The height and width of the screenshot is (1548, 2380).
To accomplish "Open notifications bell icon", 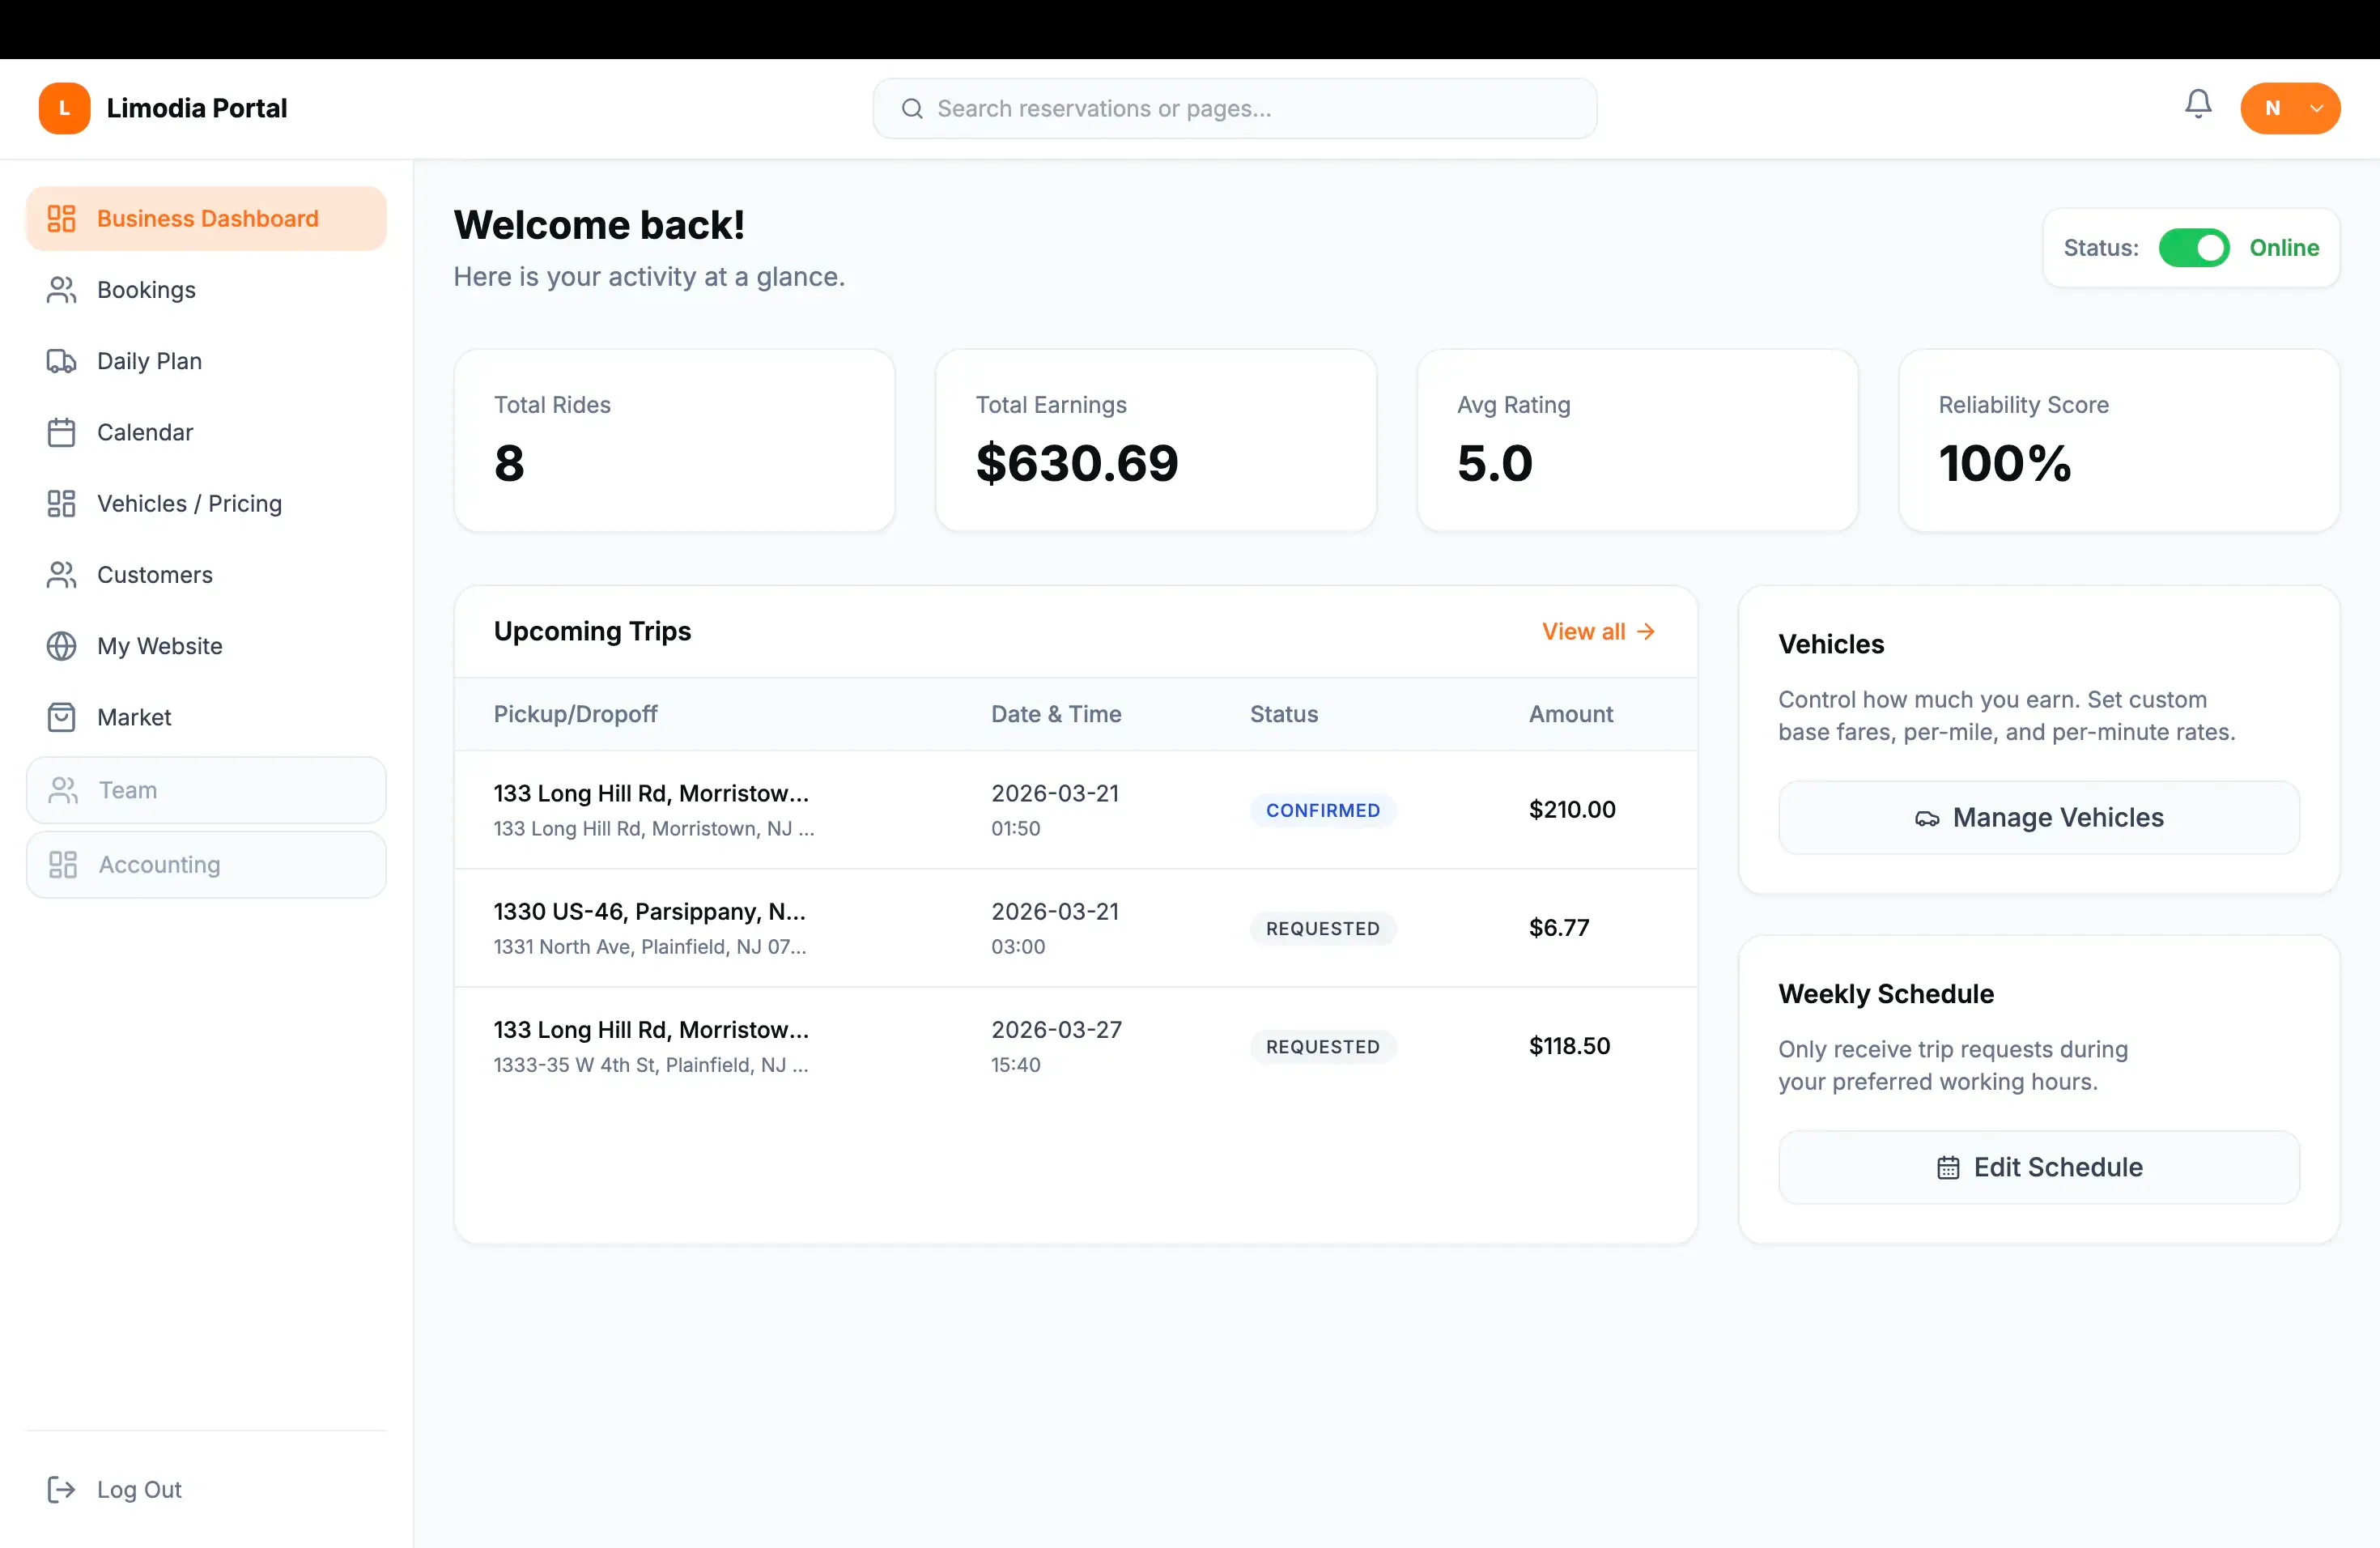I will pos(2197,104).
